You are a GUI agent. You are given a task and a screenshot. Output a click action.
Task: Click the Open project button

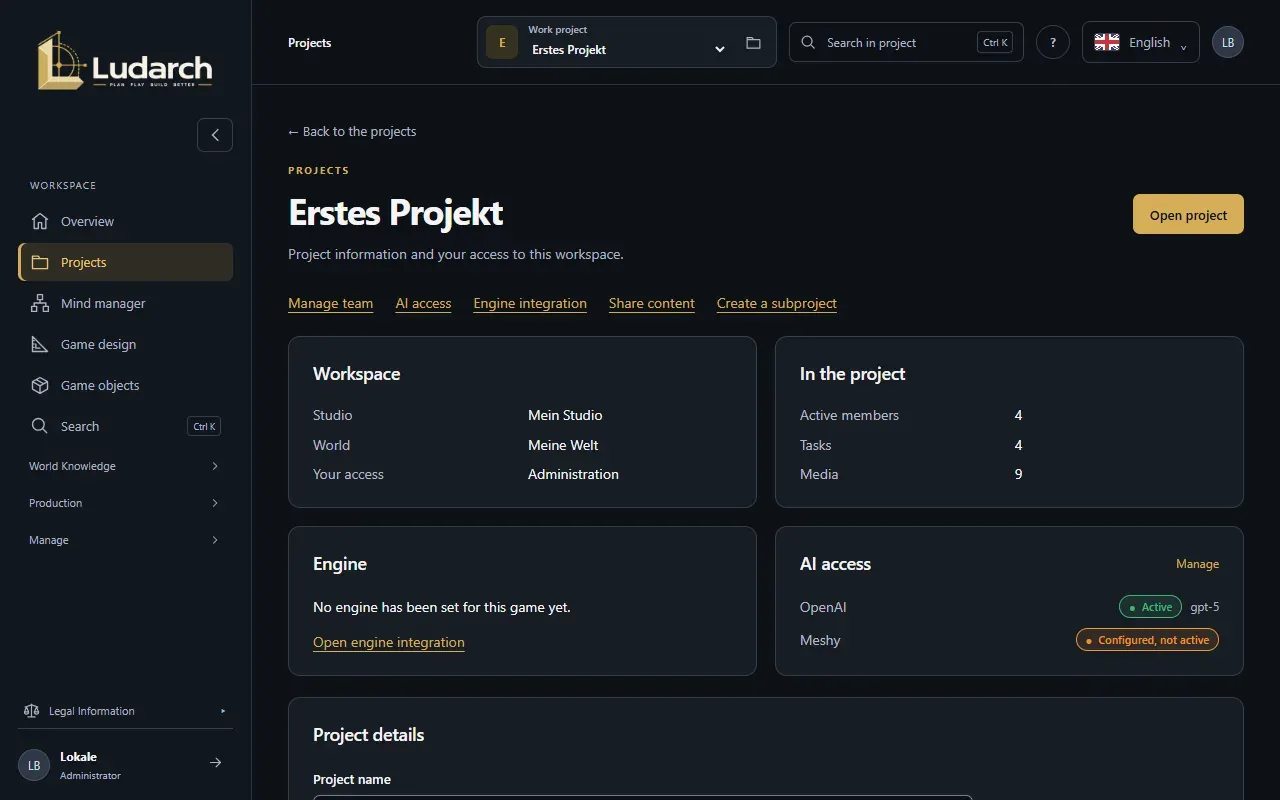tap(1188, 214)
